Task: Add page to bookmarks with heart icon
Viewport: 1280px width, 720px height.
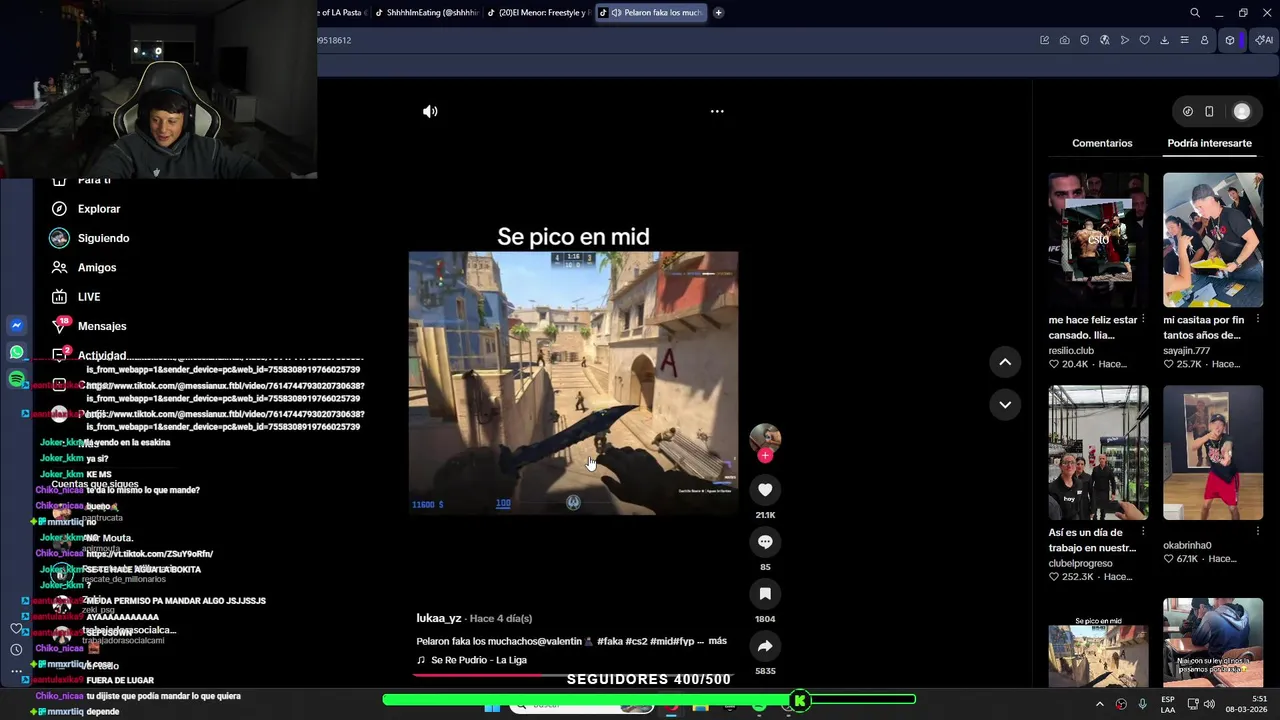Action: (x=1144, y=40)
